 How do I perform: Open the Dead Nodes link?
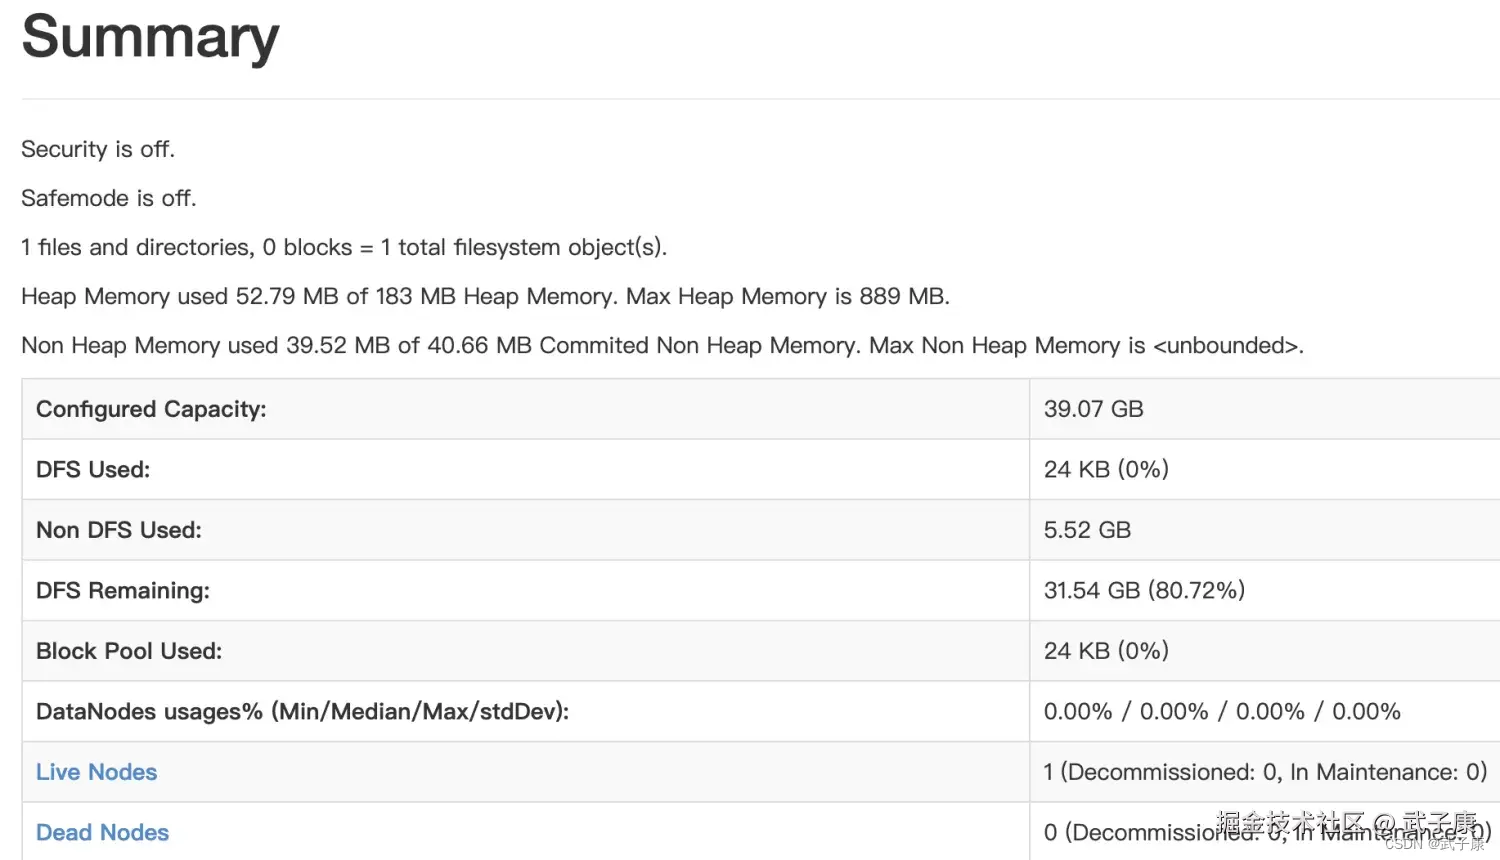pyautogui.click(x=102, y=832)
